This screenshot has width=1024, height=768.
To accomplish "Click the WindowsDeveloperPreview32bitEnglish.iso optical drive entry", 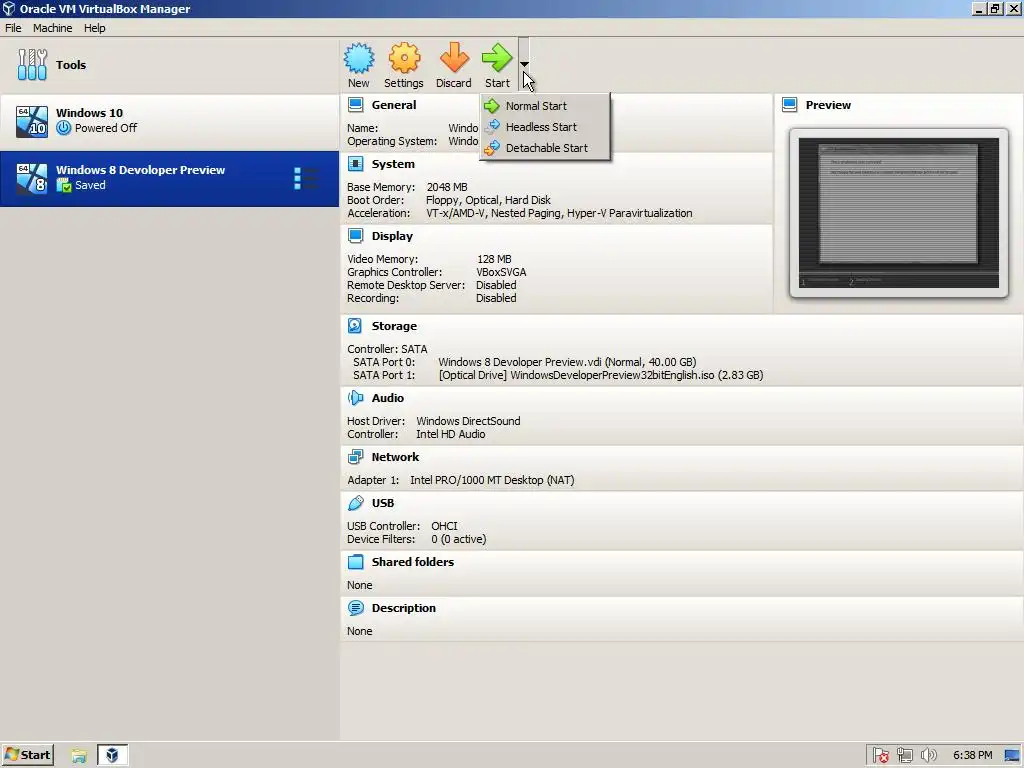I will (x=601, y=375).
